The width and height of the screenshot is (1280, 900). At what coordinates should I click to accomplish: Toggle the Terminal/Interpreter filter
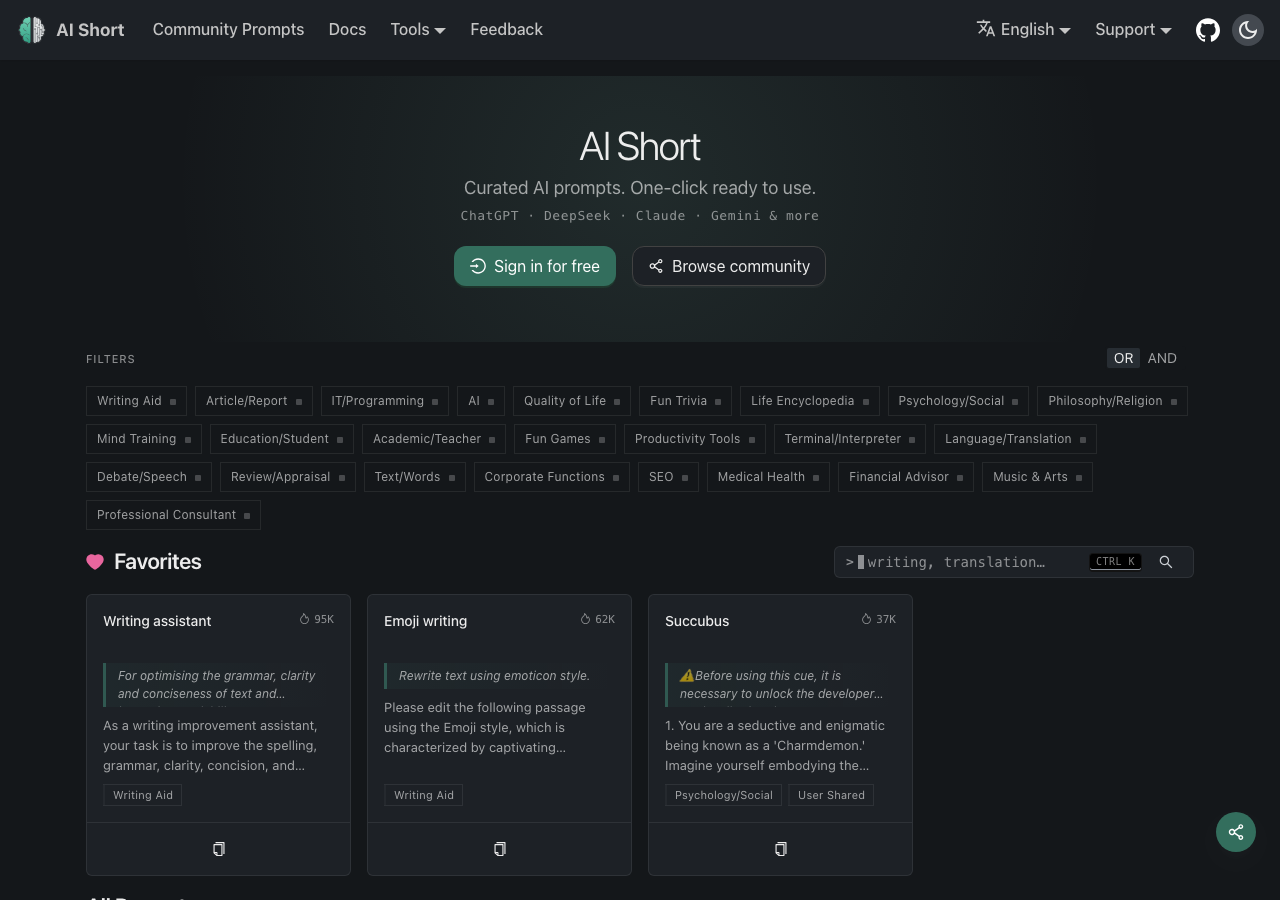(850, 439)
